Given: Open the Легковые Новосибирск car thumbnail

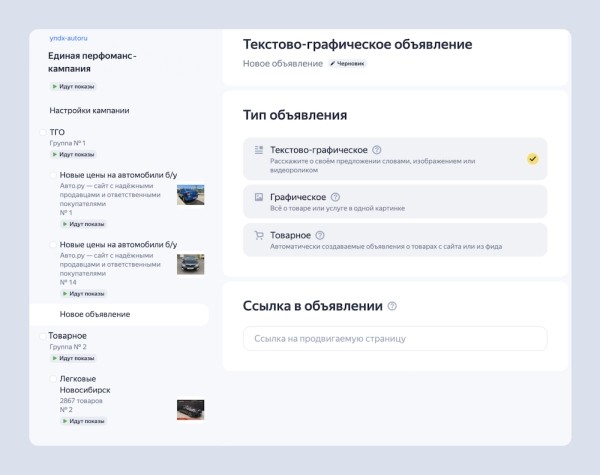Looking at the screenshot, I should pos(190,408).
